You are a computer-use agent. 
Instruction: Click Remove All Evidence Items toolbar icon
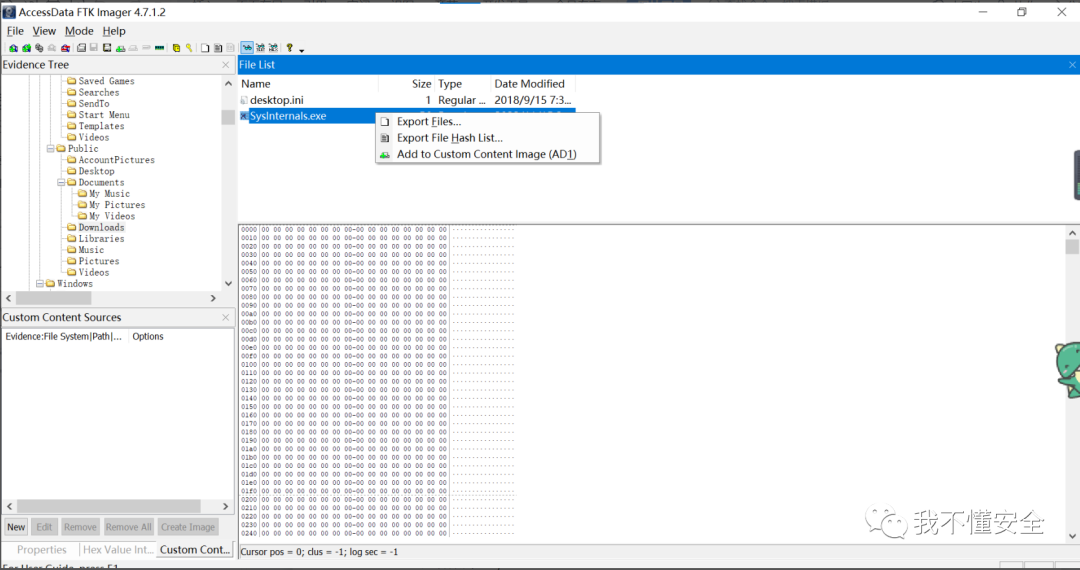65,48
